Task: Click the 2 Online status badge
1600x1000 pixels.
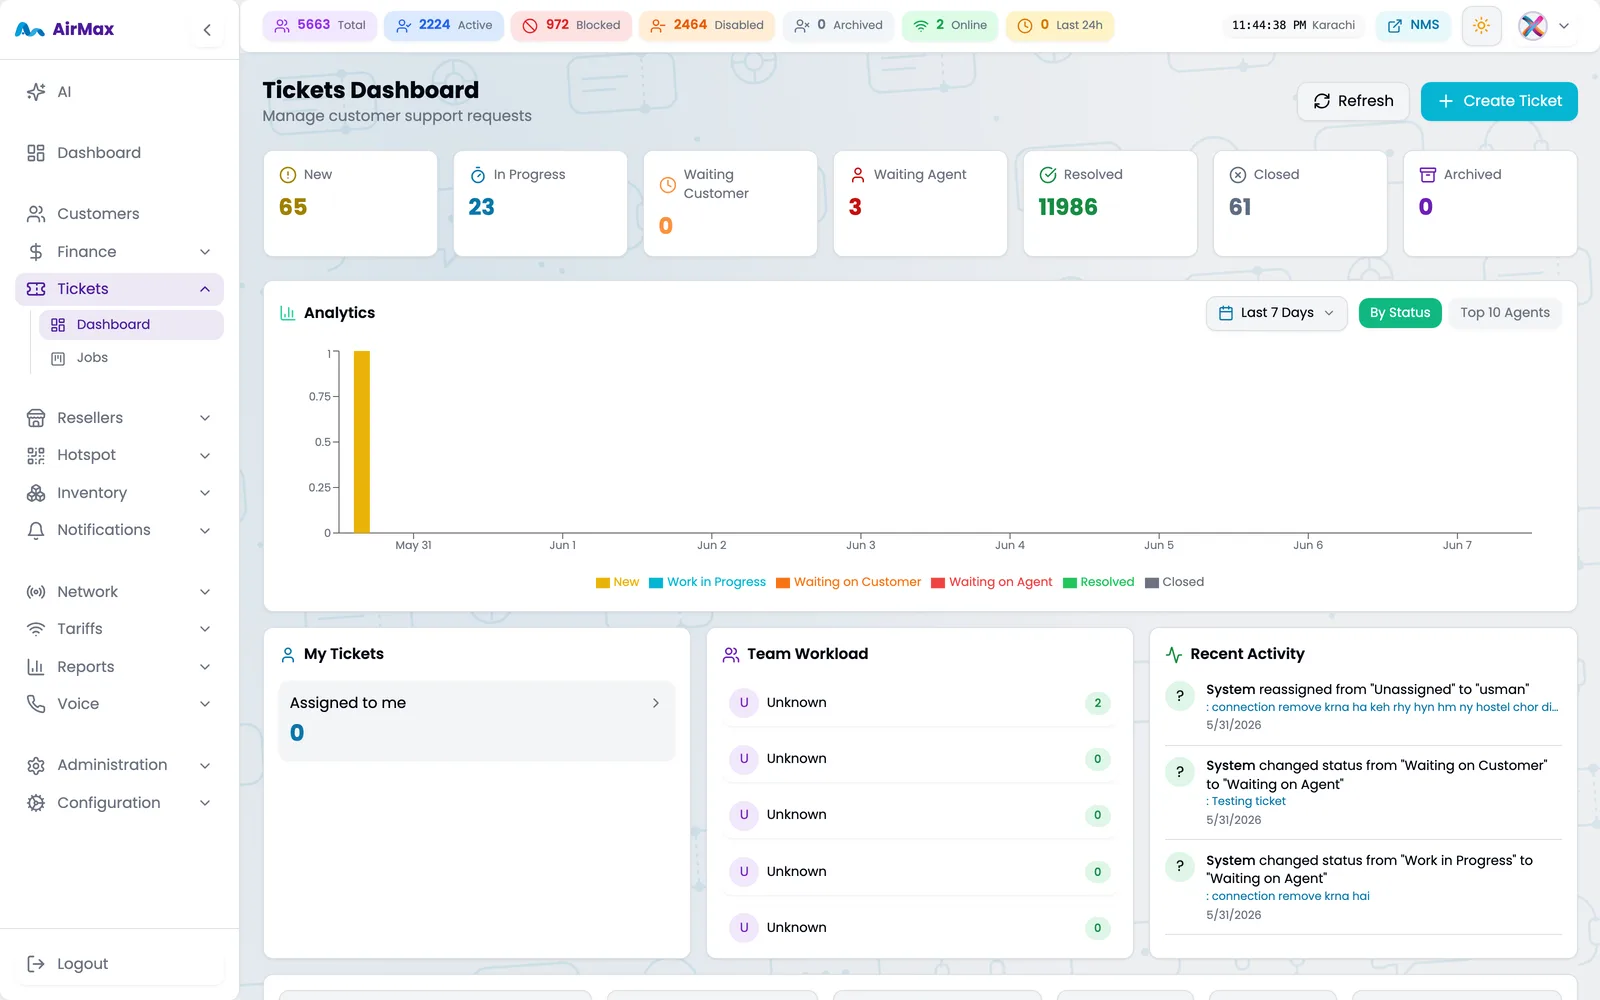Action: click(x=950, y=25)
